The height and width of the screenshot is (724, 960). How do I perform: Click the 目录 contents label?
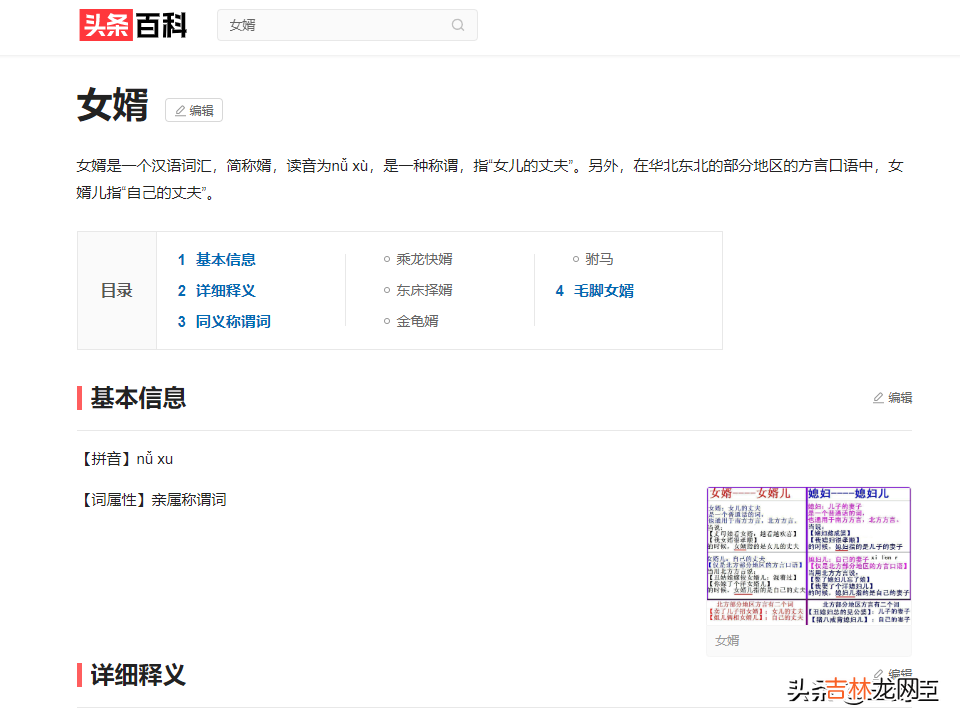(x=117, y=291)
